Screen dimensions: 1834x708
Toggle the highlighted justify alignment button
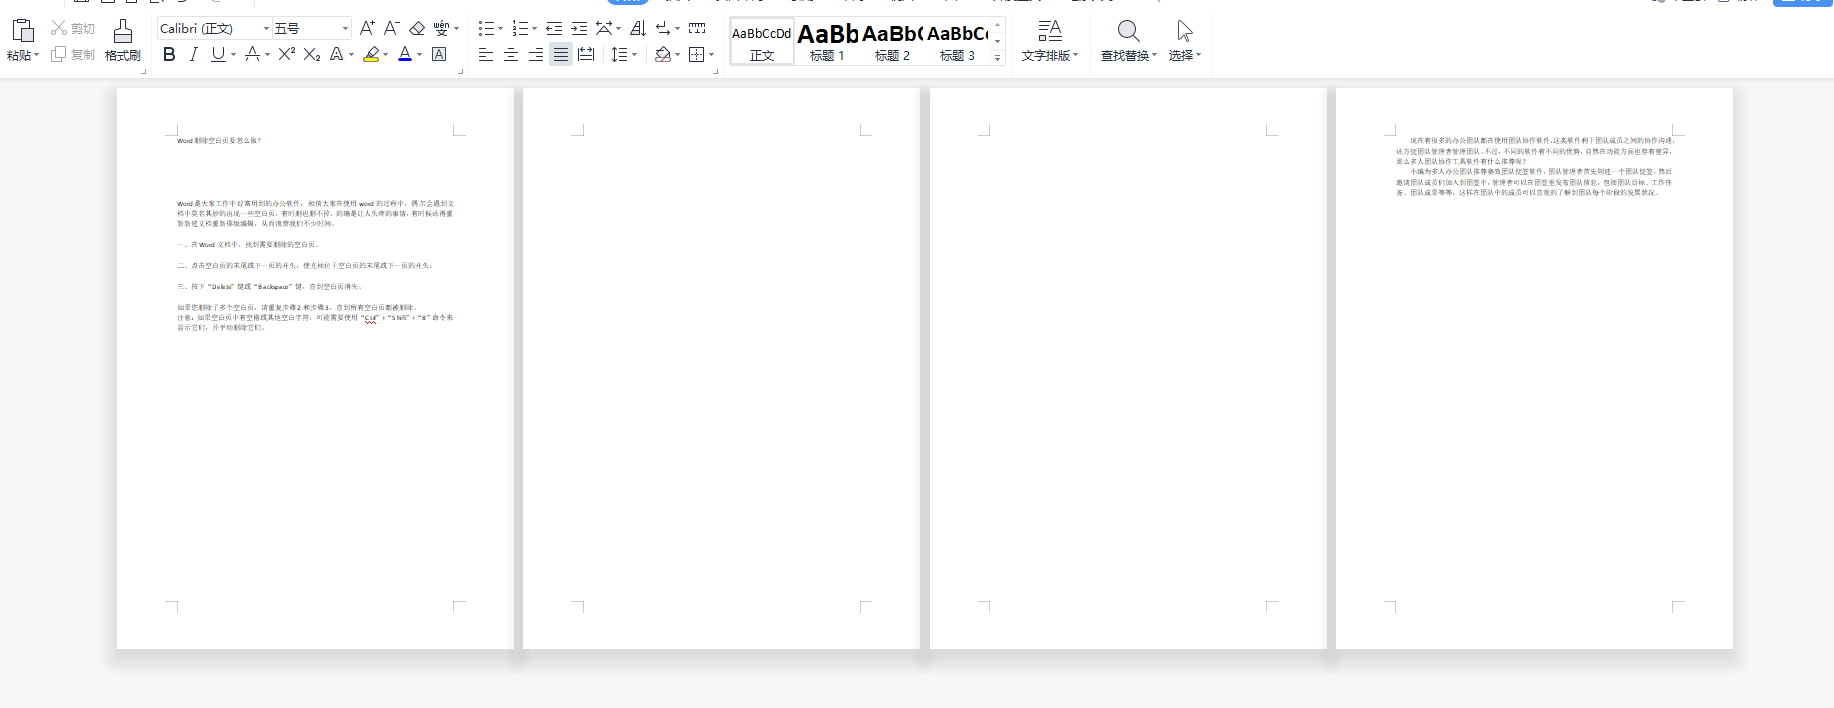tap(561, 55)
